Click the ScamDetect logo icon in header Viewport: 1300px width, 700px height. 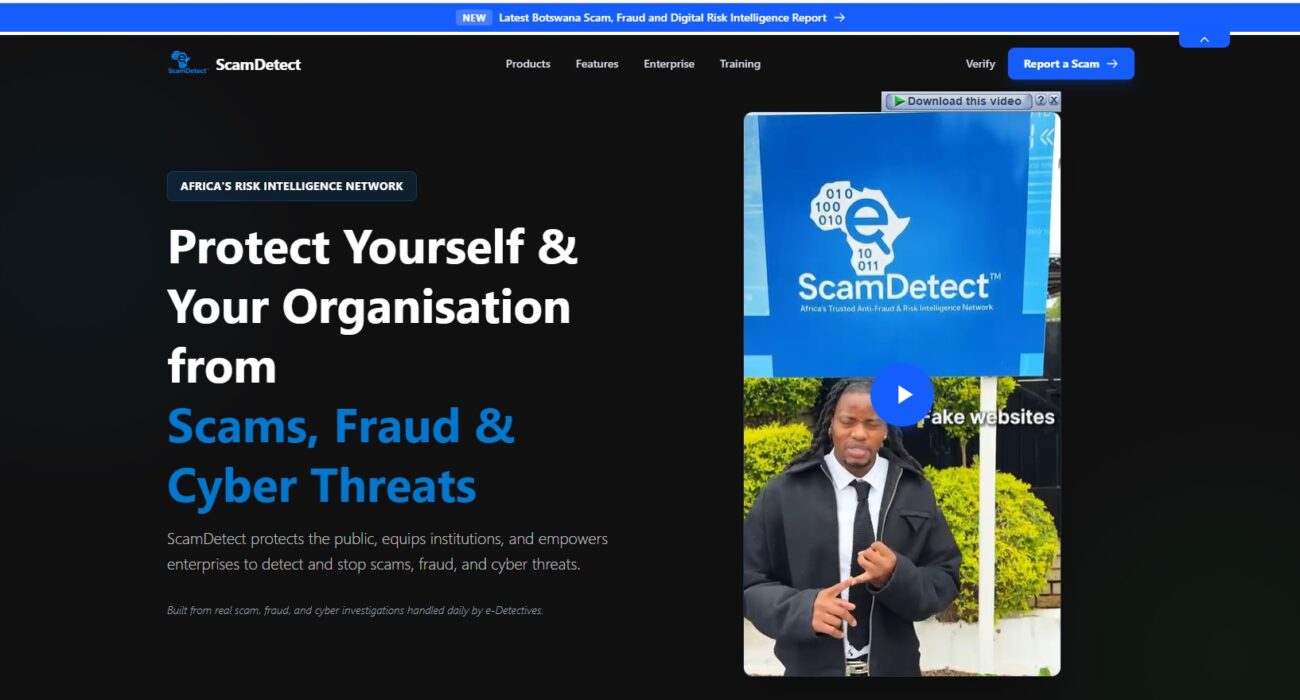[x=187, y=63]
